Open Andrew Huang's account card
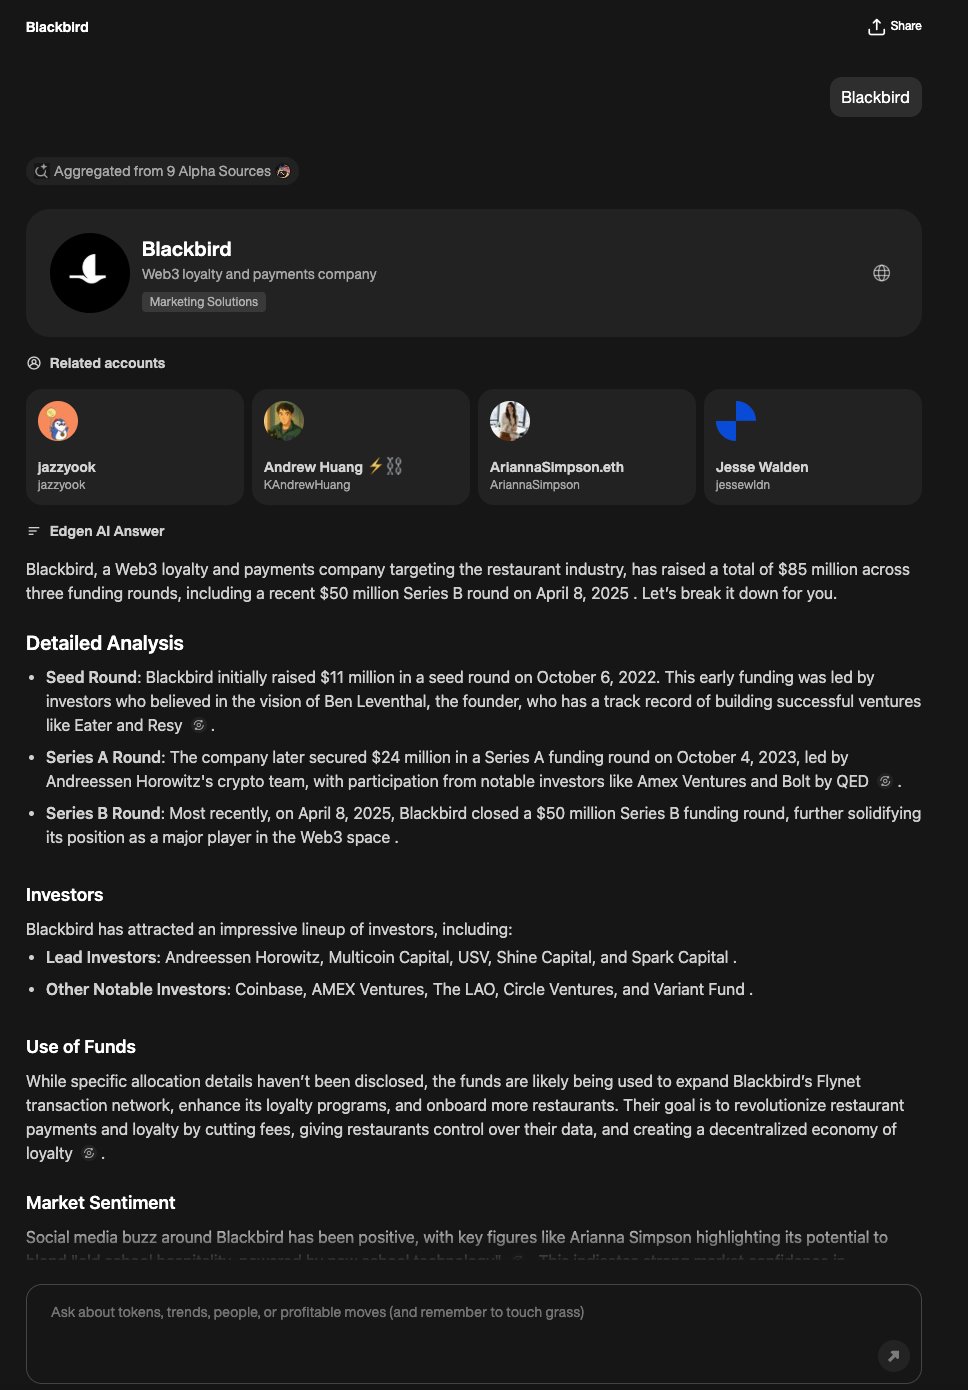 click(x=360, y=447)
